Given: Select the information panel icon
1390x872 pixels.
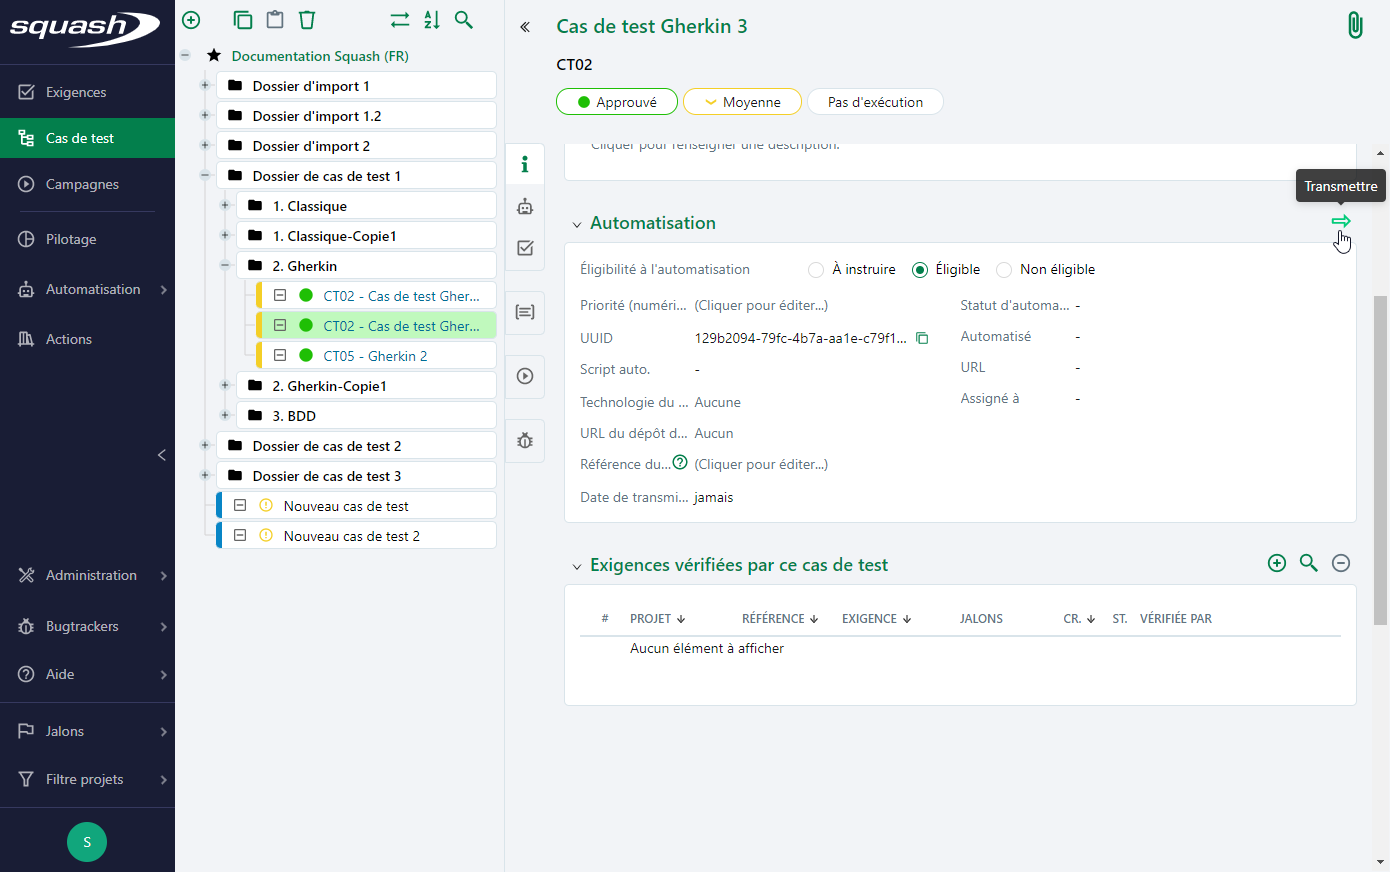Looking at the screenshot, I should 525,164.
